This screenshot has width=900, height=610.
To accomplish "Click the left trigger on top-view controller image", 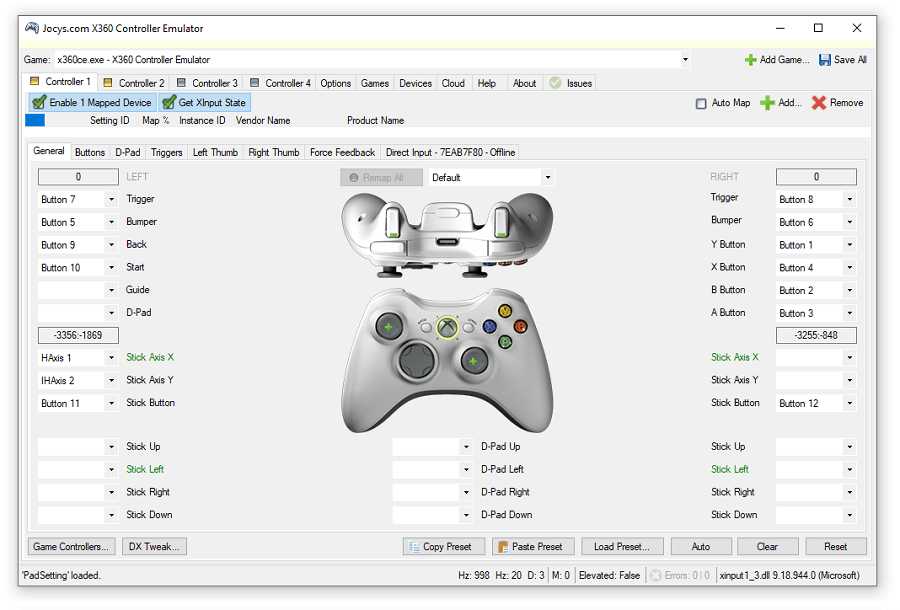I will [393, 223].
